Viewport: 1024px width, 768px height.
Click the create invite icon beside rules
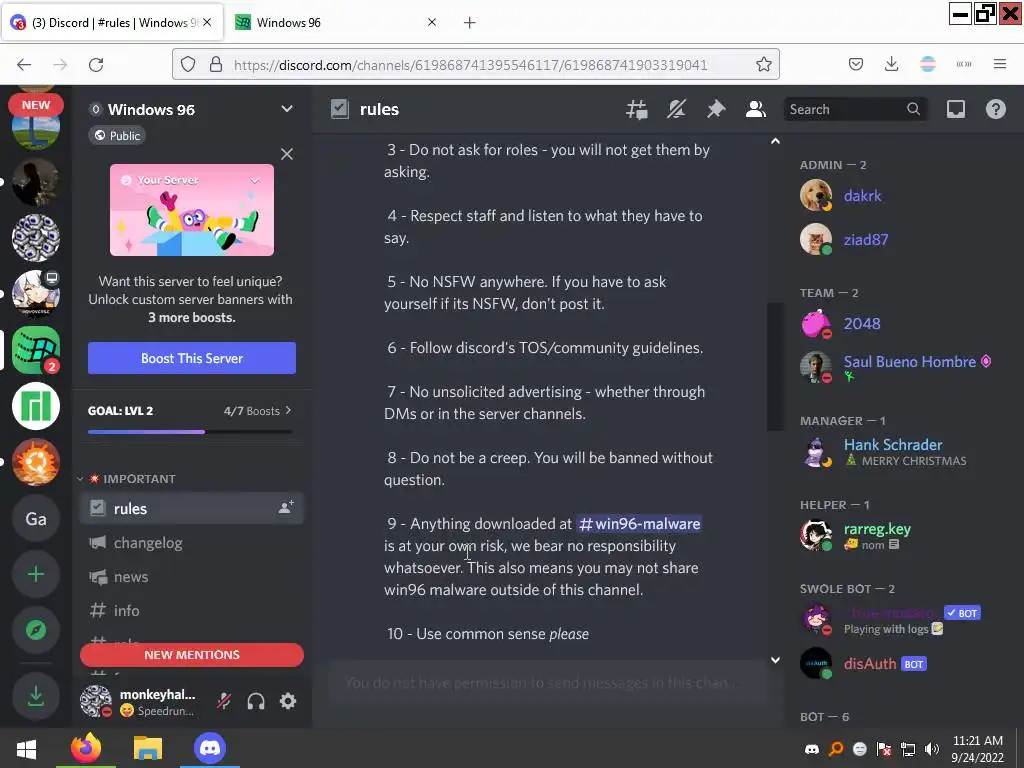pos(286,507)
